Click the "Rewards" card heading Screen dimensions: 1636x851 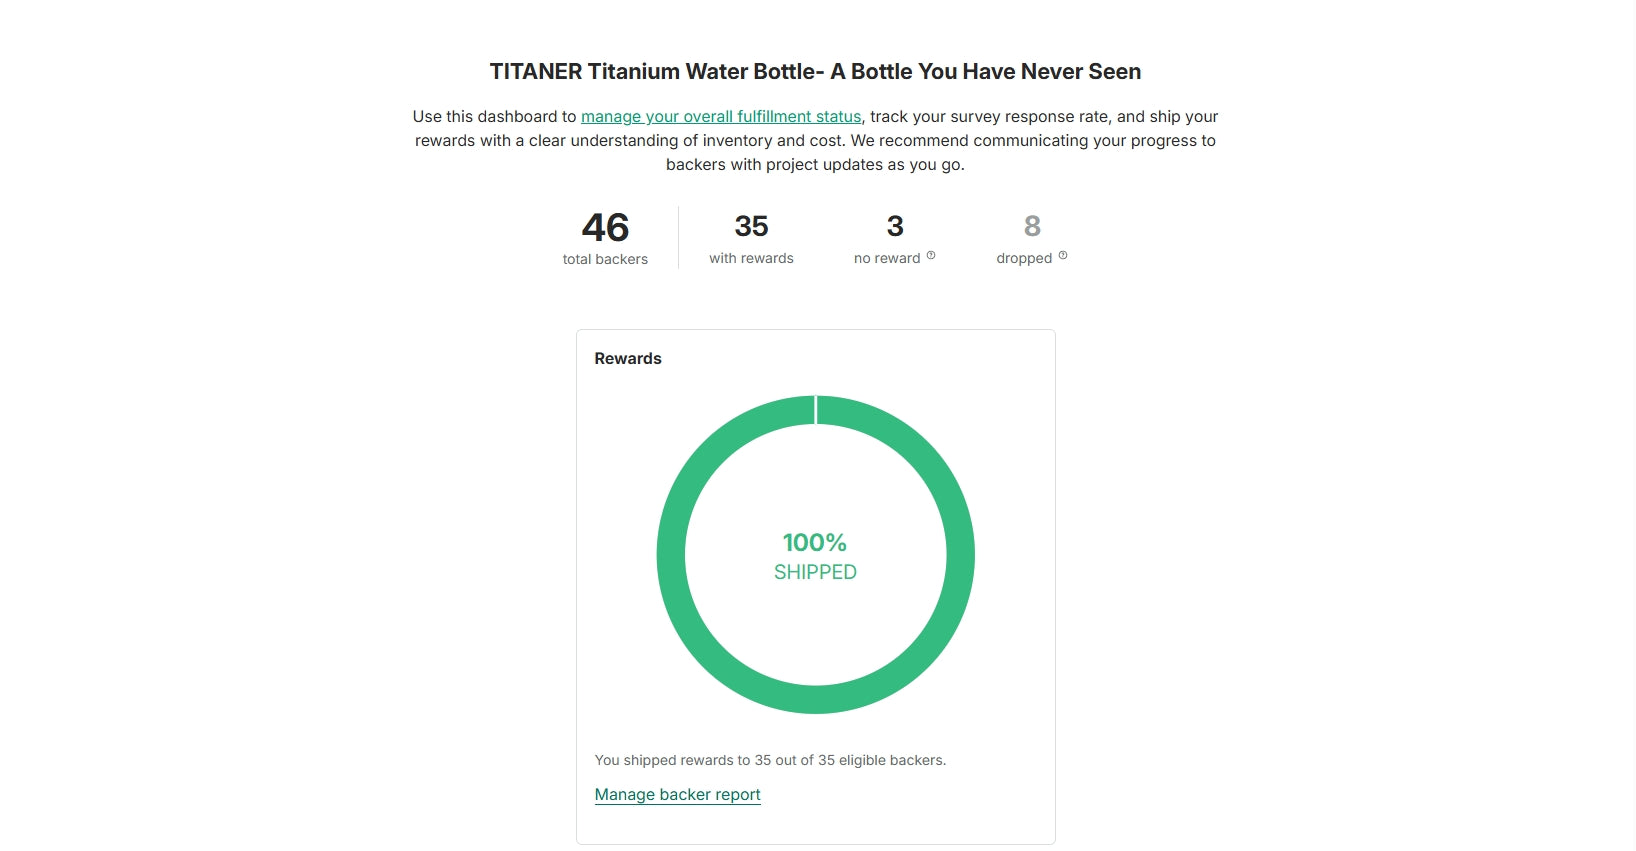pyautogui.click(x=628, y=359)
